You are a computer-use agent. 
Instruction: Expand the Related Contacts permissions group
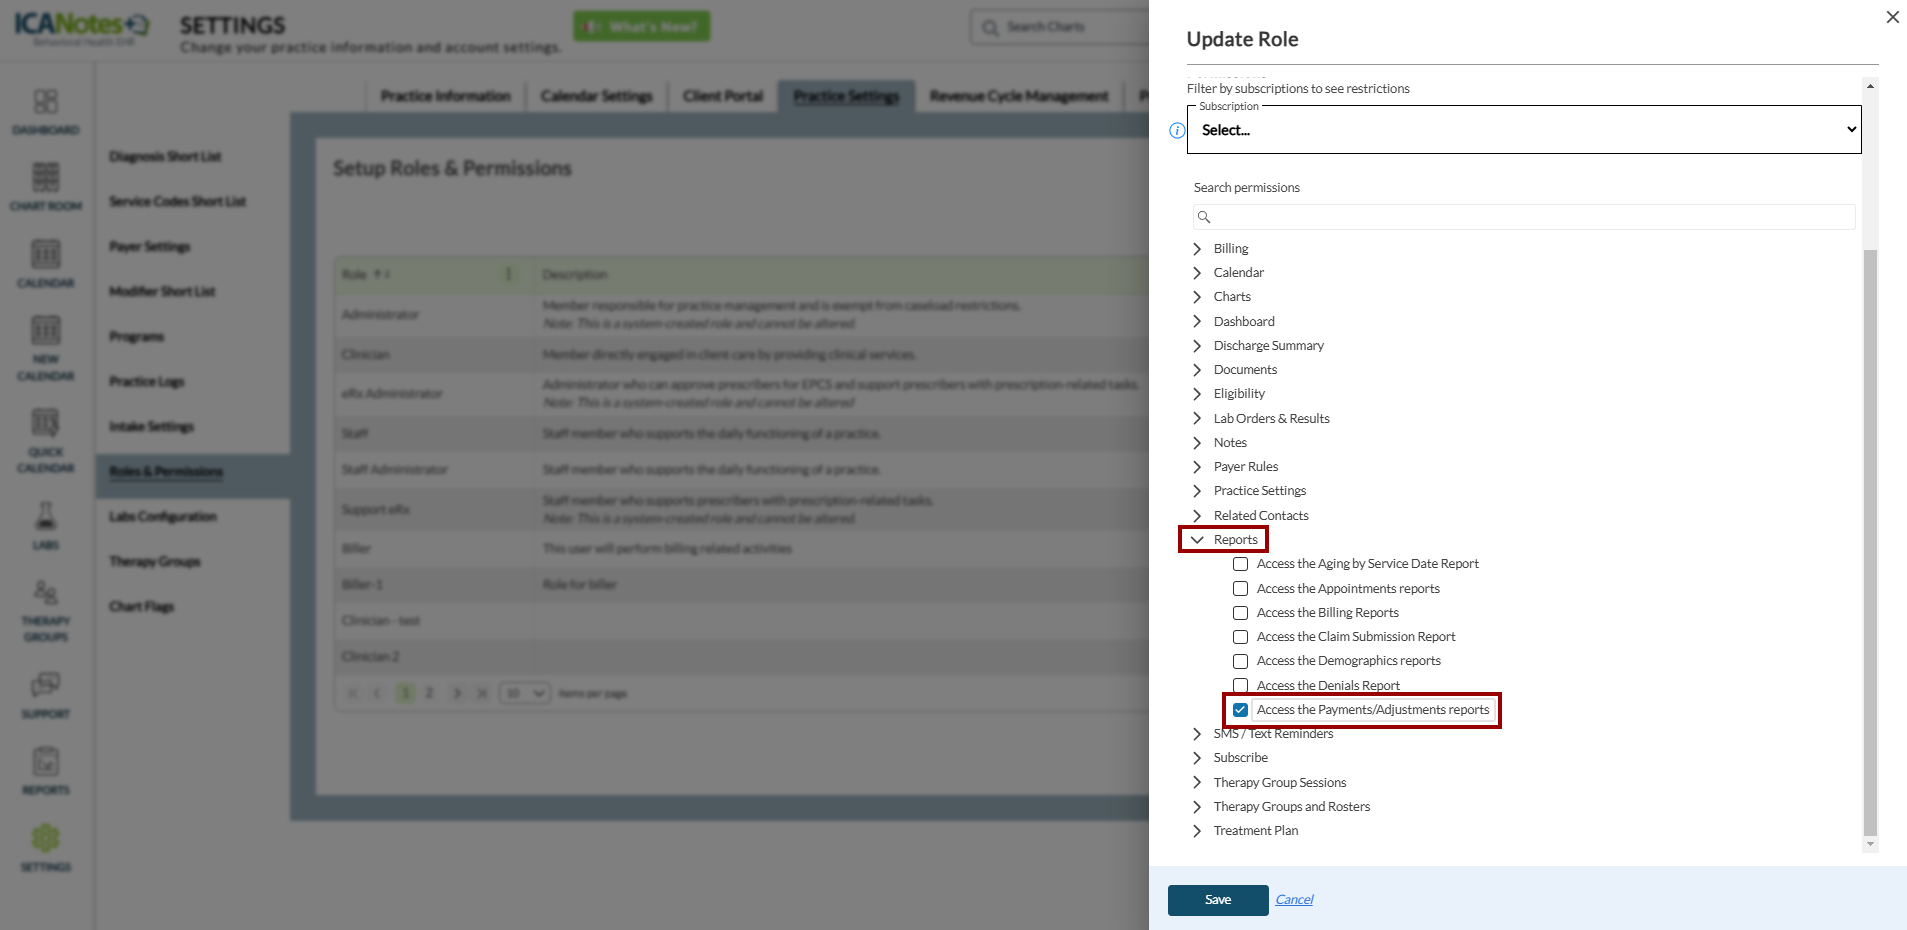click(x=1197, y=516)
